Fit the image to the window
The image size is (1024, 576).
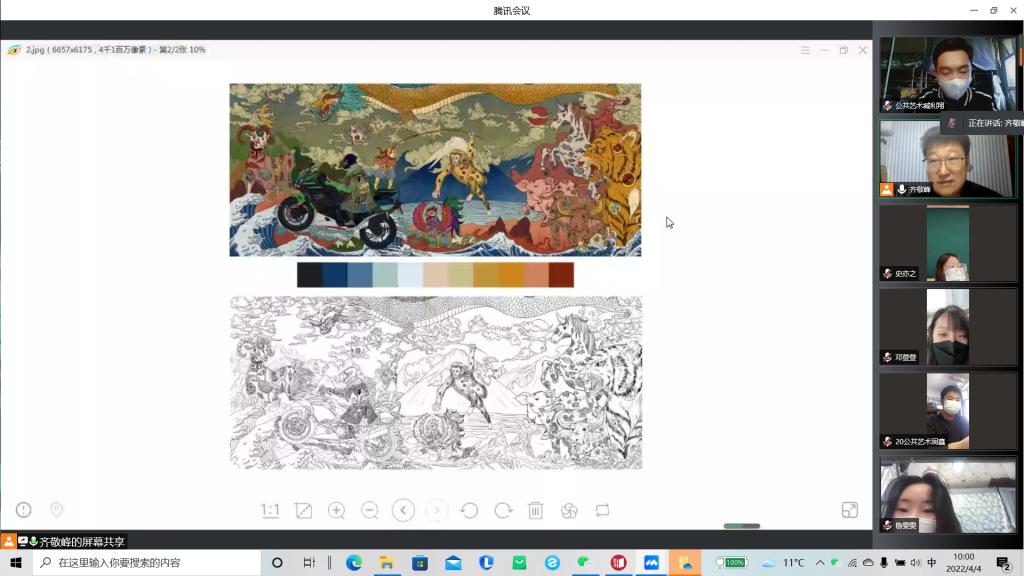(x=304, y=511)
